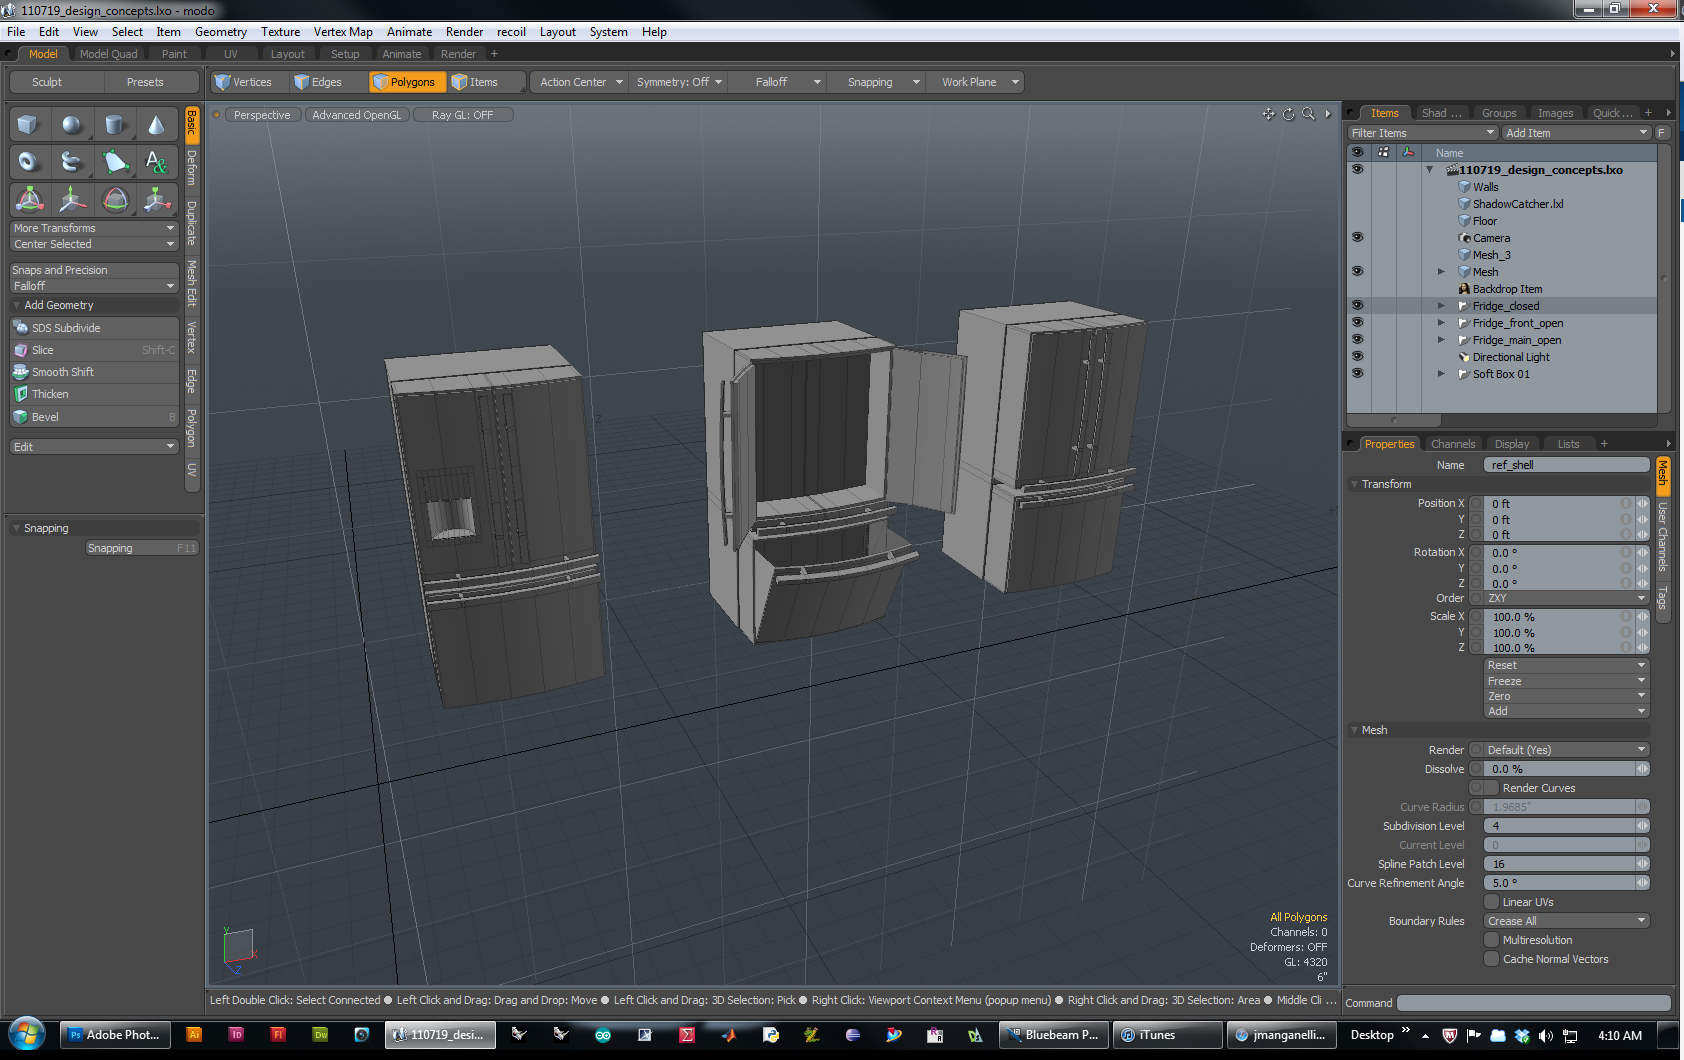Click the Polygons selection mode button

[x=404, y=82]
